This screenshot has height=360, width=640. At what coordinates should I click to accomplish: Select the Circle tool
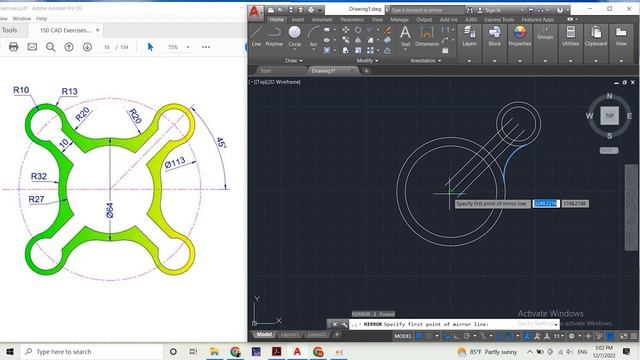pyautogui.click(x=295, y=36)
